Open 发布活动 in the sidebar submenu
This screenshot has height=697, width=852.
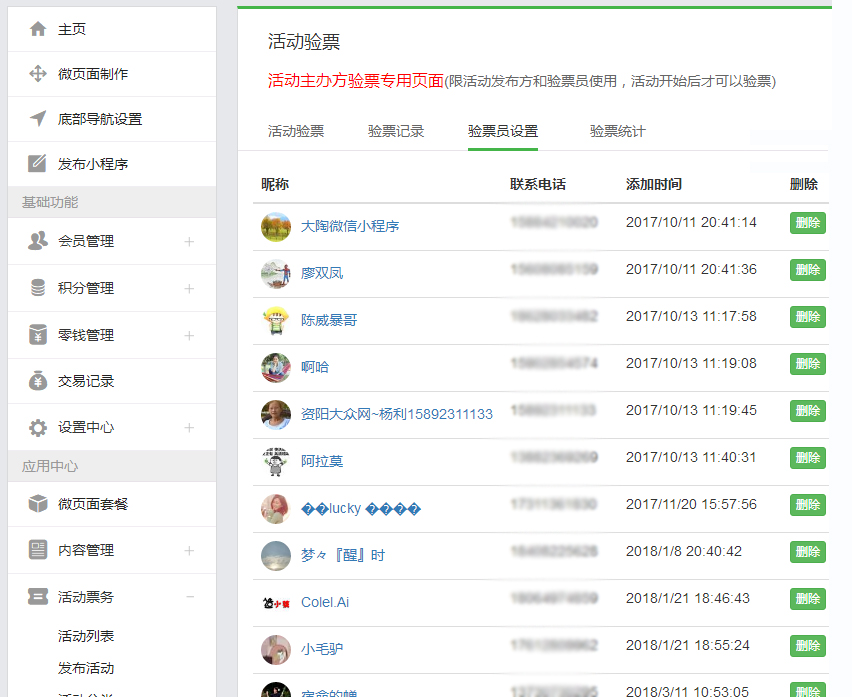[86, 668]
